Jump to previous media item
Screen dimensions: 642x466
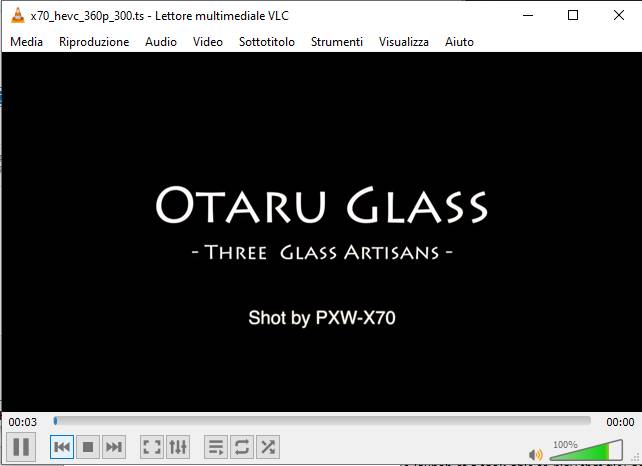[x=62, y=447]
